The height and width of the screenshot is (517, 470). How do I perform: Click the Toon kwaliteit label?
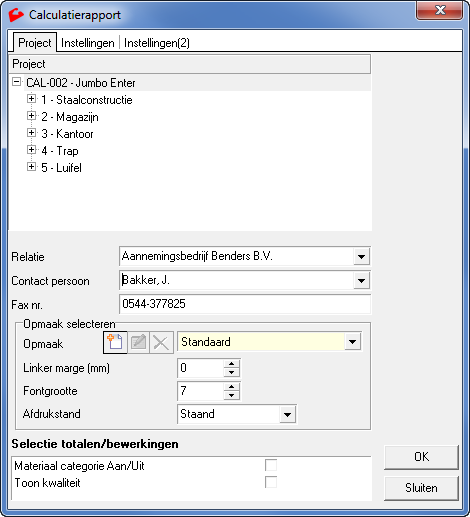click(47, 483)
